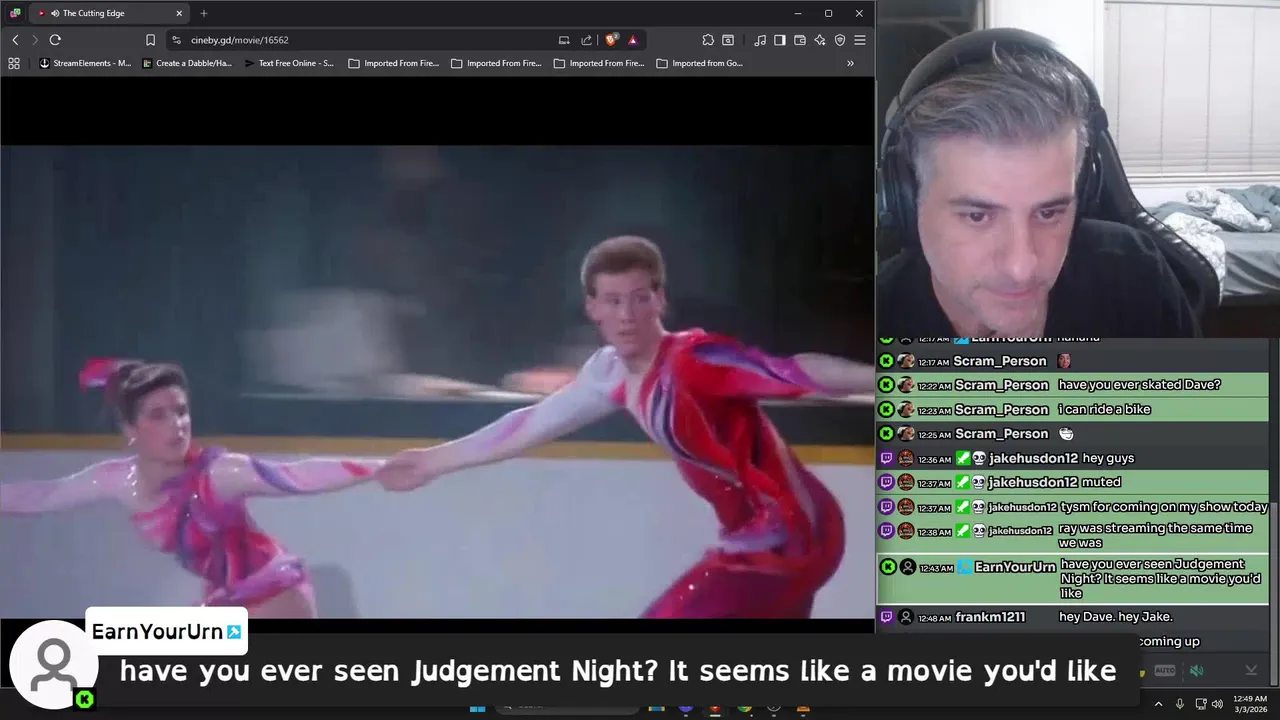Click the Kick platform icon on EarnYourUrn row
Image resolution: width=1280 pixels, height=720 pixels.
pos(888,567)
